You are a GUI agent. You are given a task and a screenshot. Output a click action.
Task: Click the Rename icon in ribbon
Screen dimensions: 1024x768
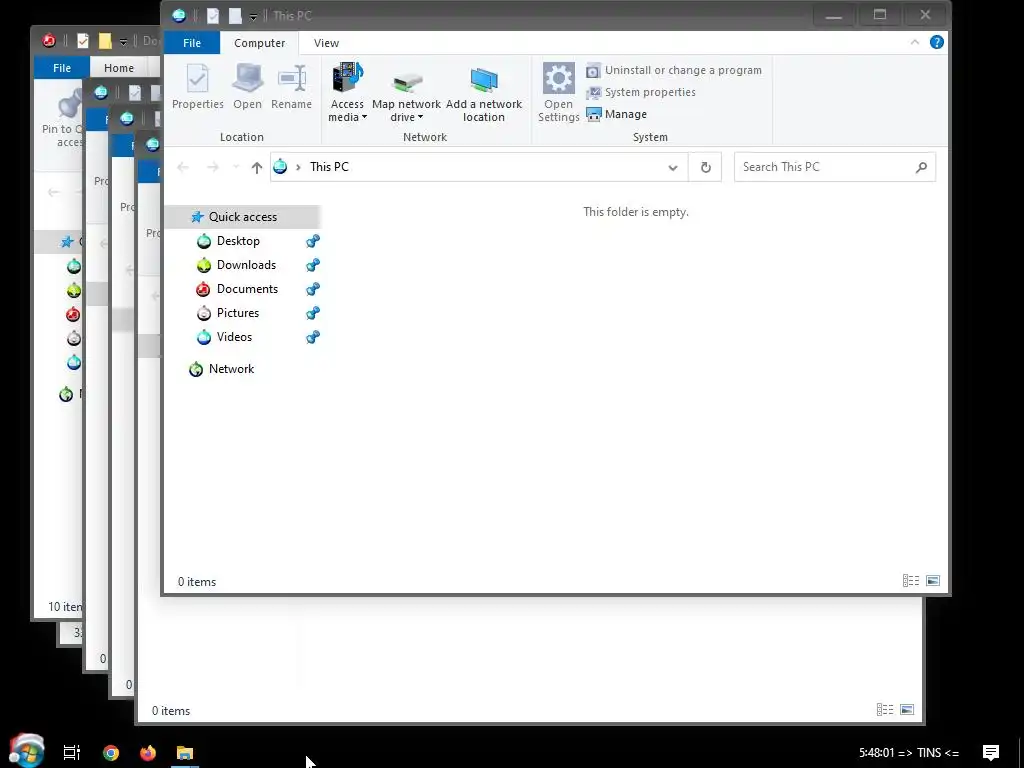point(291,78)
